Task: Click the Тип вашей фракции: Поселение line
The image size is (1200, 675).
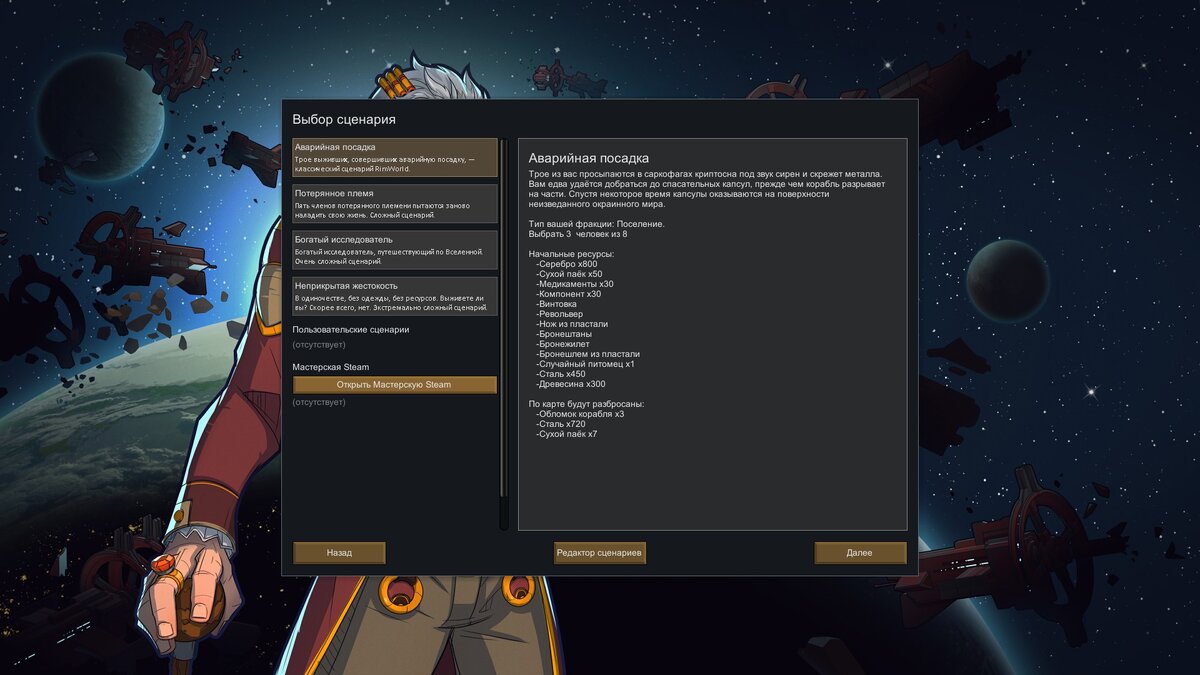Action: (x=597, y=224)
